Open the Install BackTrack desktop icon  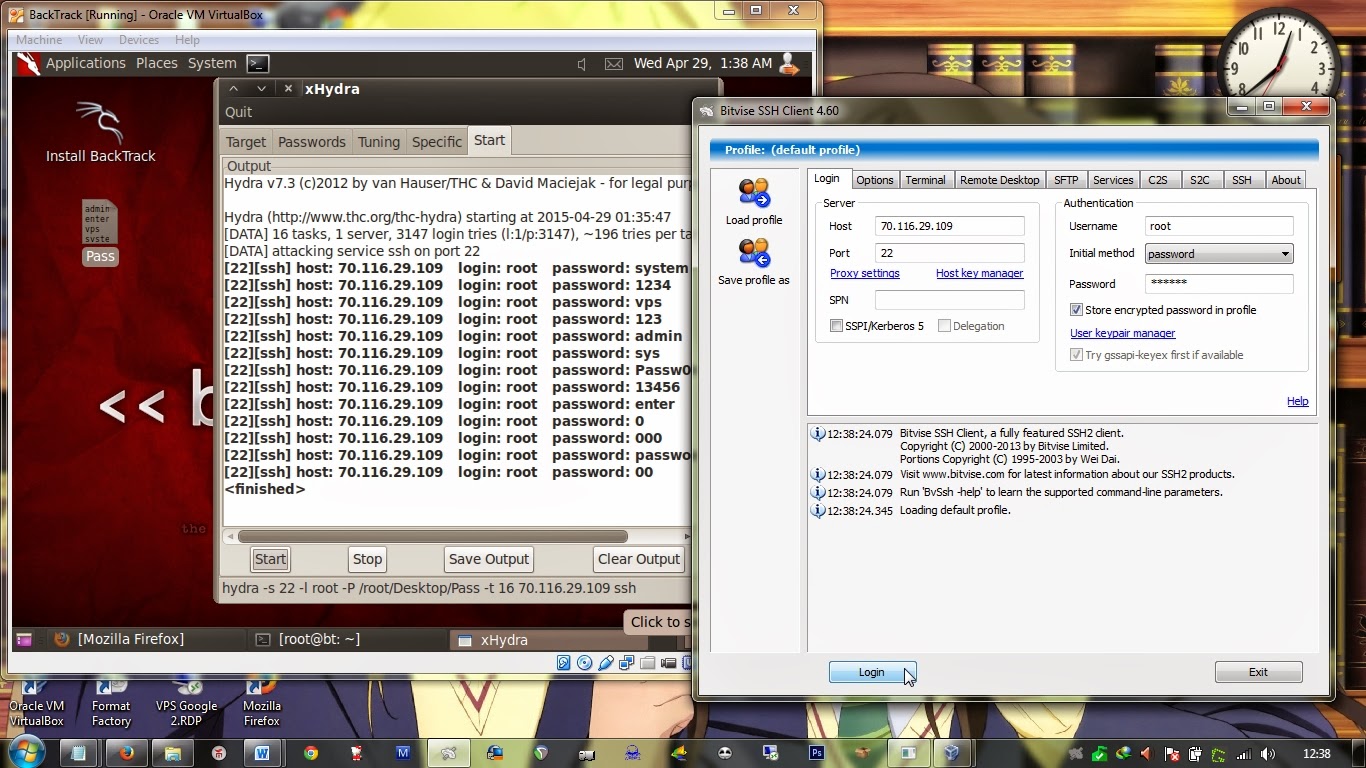[x=100, y=133]
